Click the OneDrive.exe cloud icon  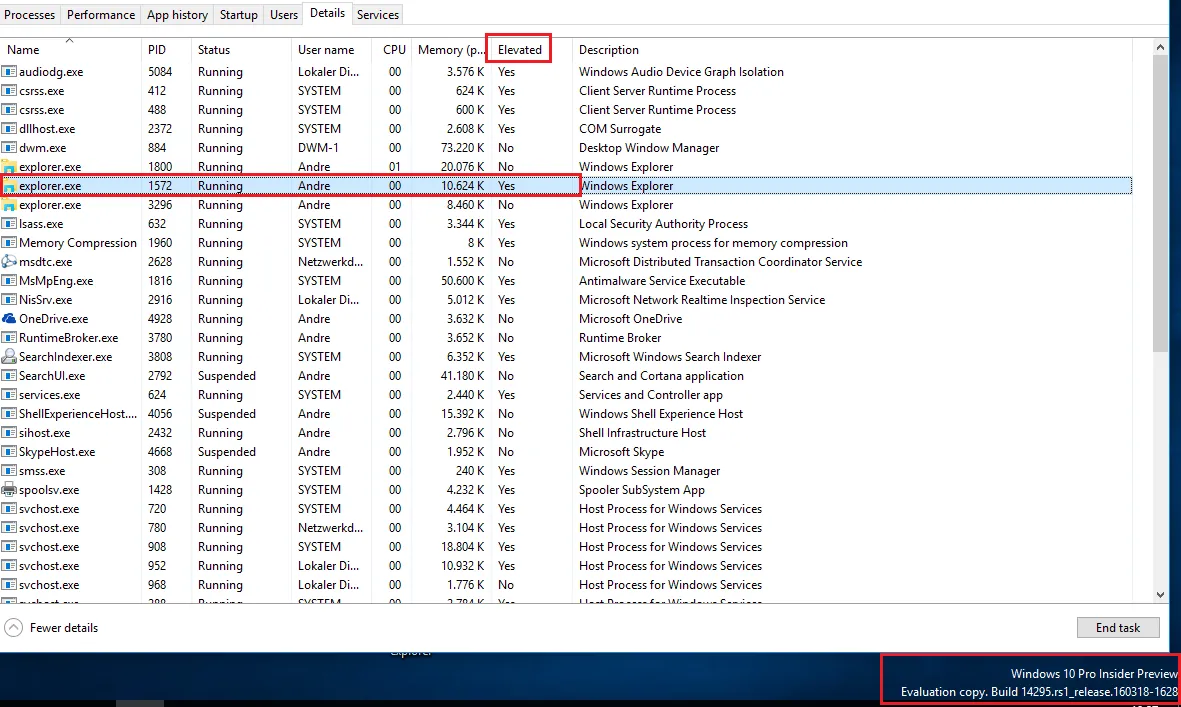click(9, 318)
